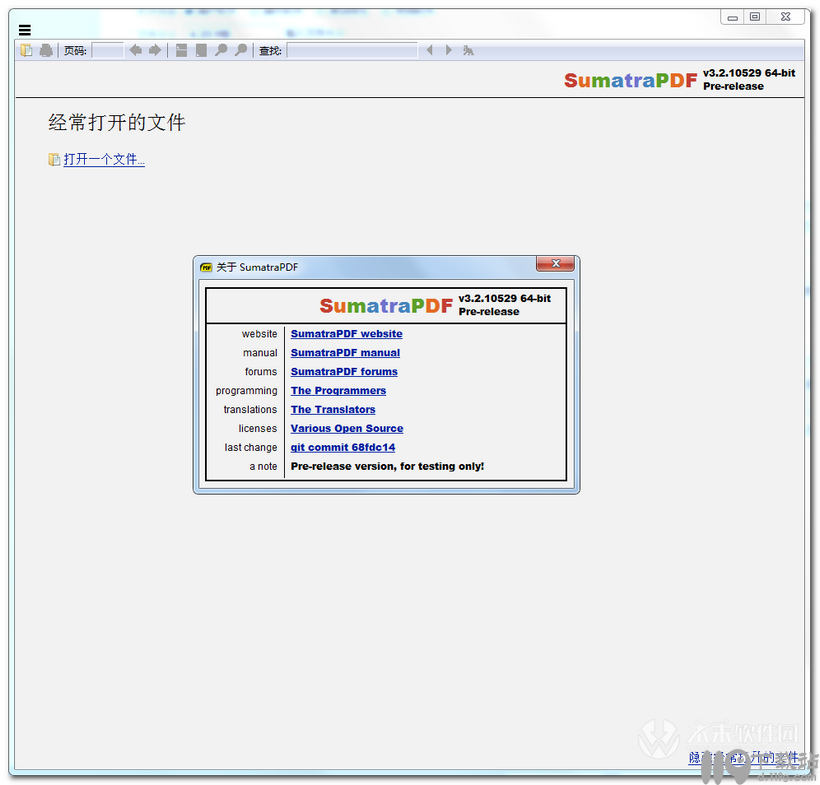
Task: Click the search text field
Action: coord(352,50)
